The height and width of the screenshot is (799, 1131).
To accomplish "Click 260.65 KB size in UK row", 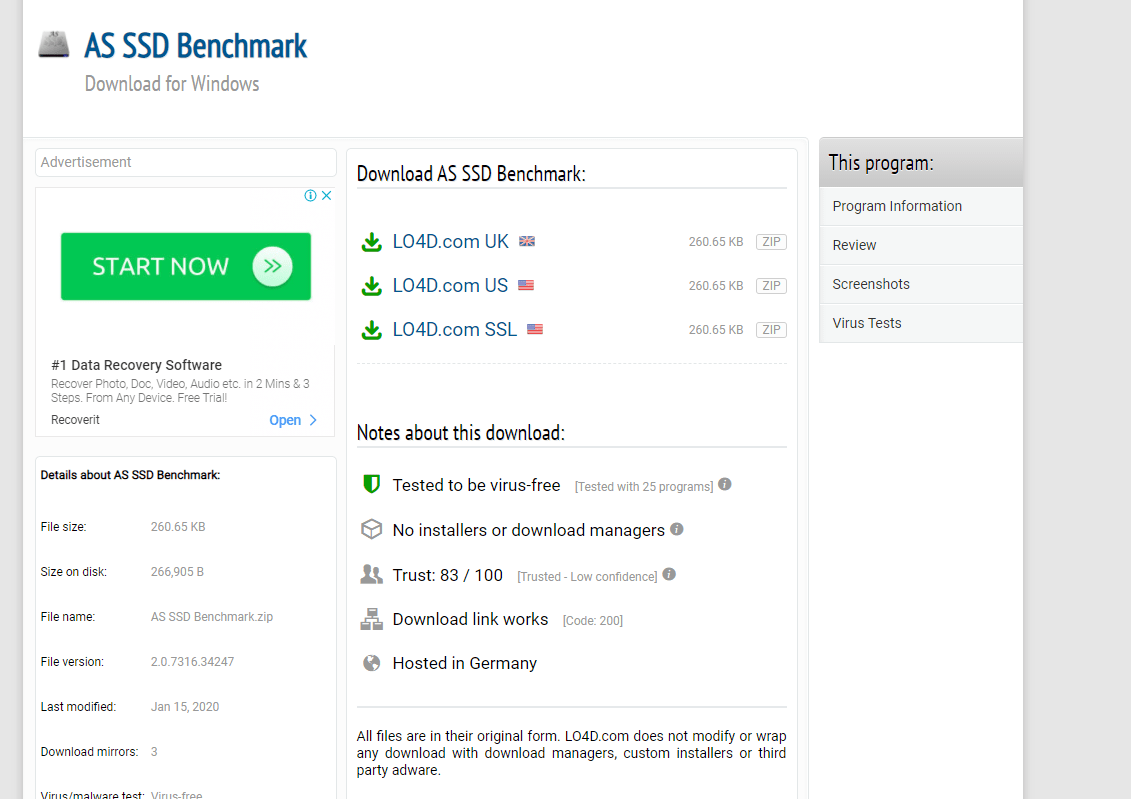I will coord(716,242).
